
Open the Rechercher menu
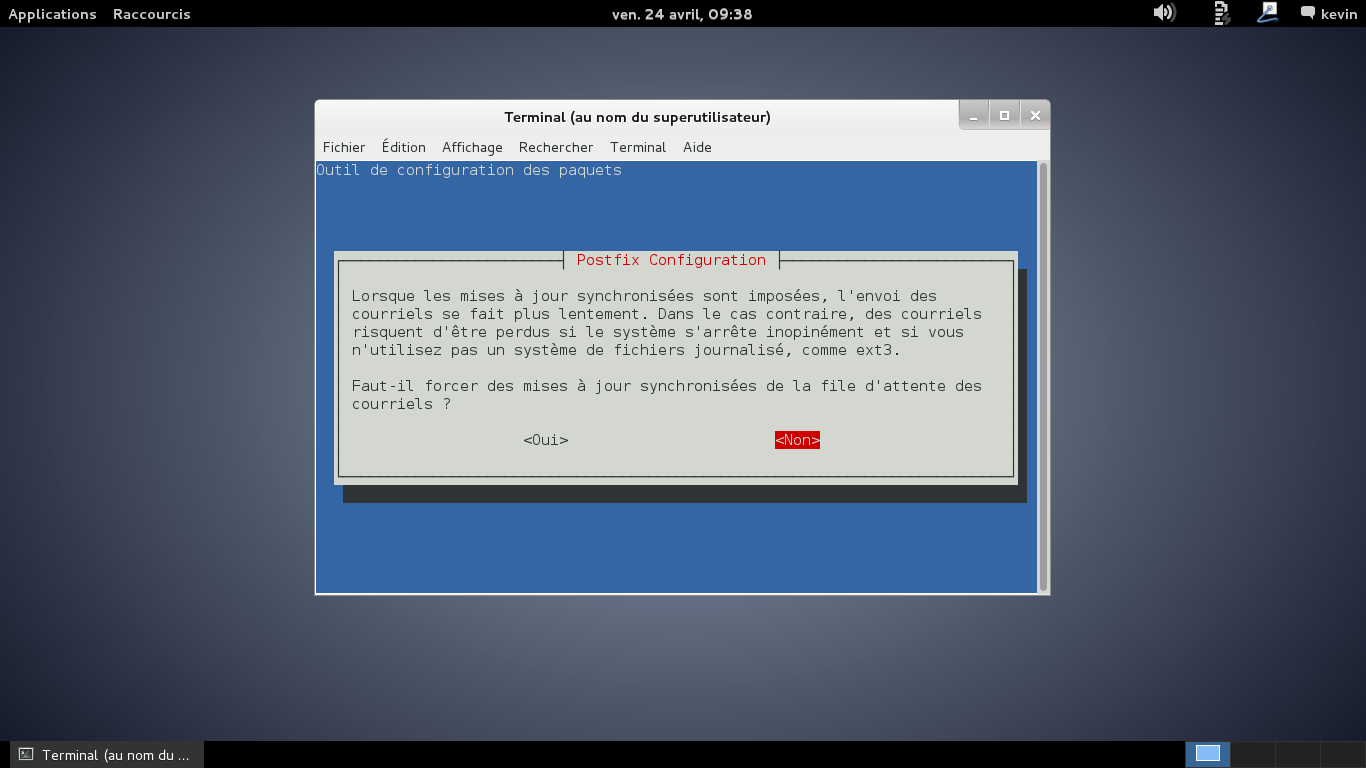[556, 147]
